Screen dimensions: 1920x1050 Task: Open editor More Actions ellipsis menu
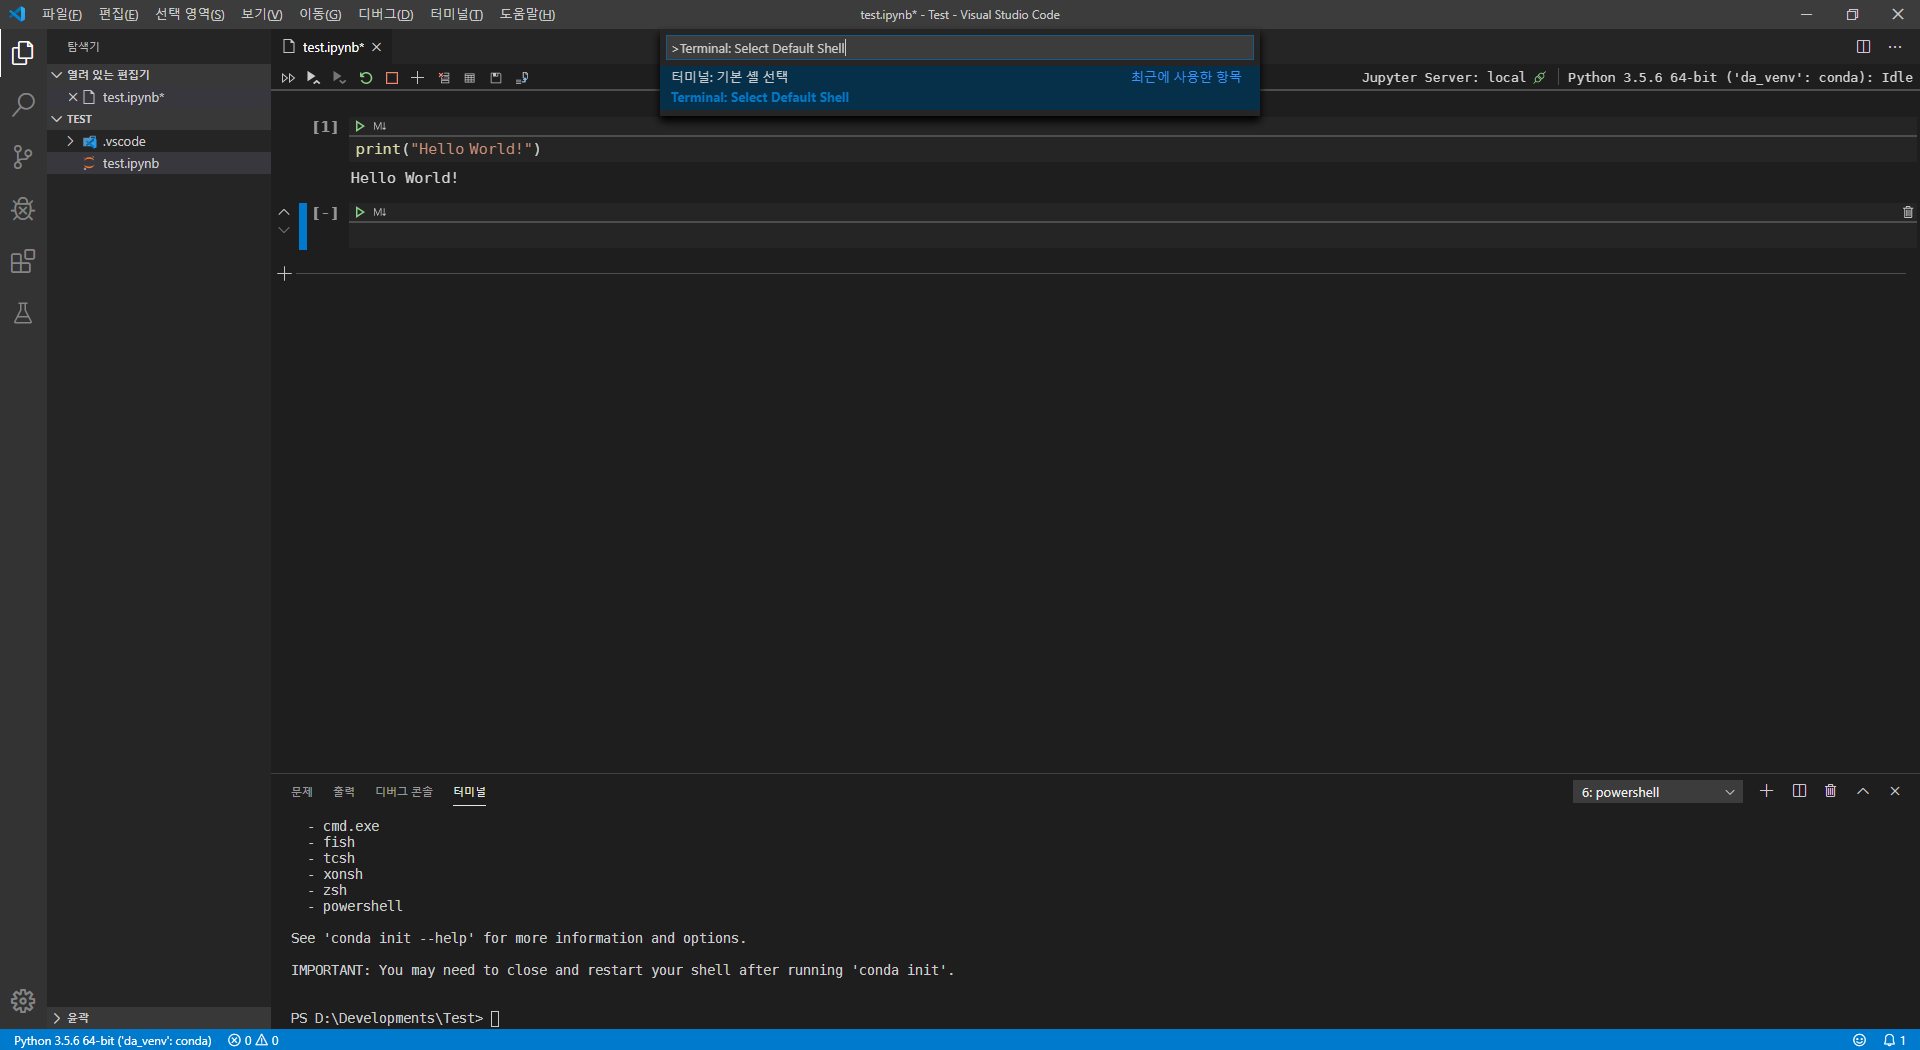point(1895,47)
